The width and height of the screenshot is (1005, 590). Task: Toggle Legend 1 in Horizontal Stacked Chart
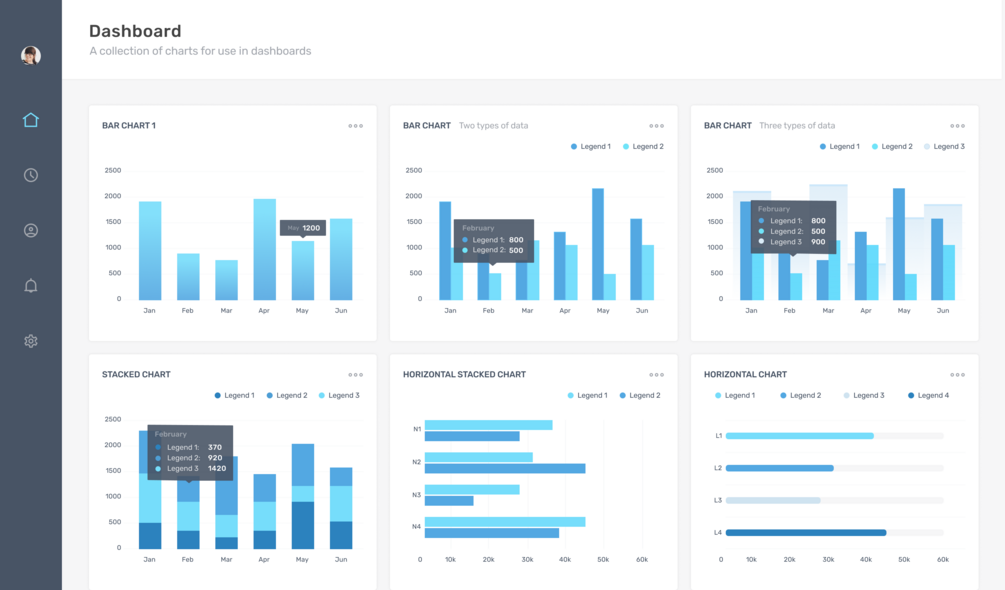pos(587,395)
